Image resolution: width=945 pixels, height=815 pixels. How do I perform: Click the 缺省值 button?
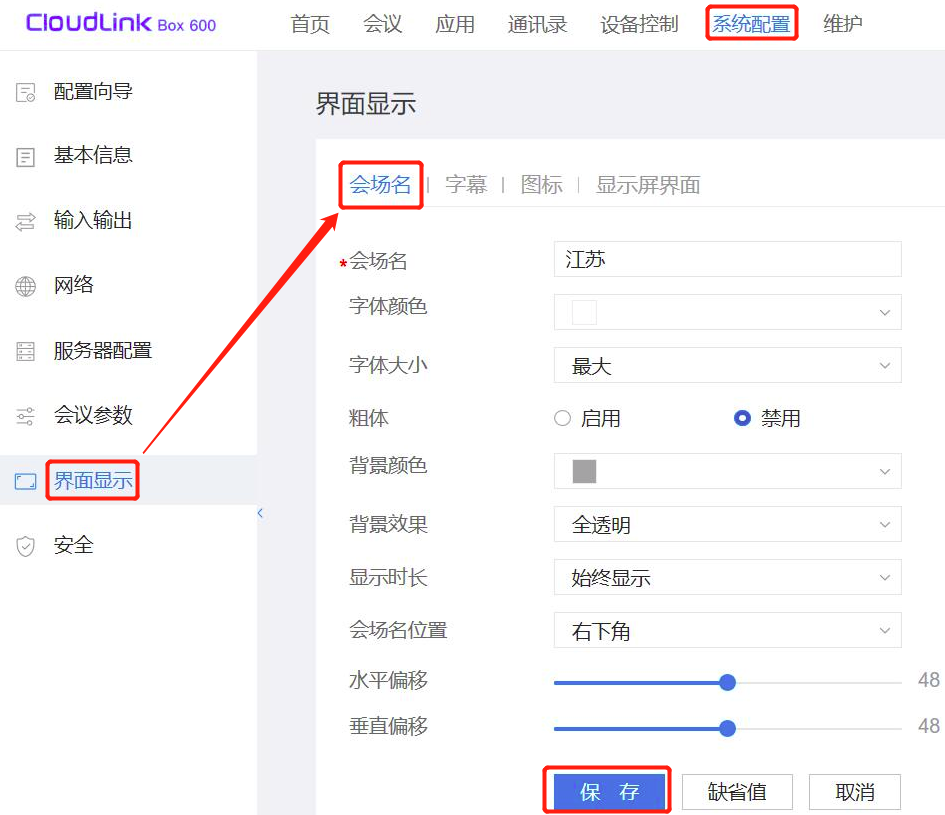coord(737,791)
